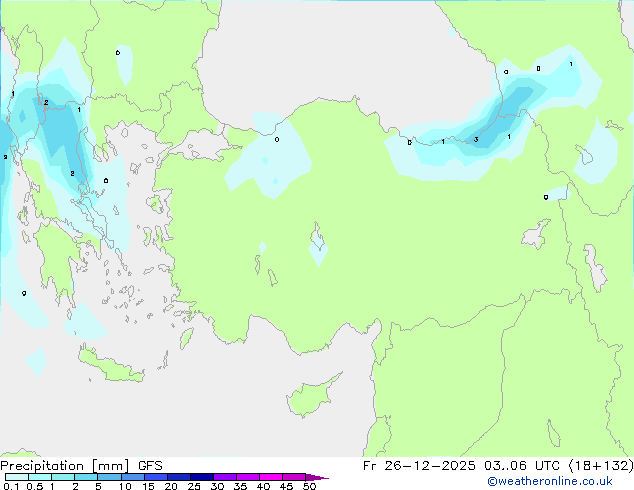Click the '50' legend scale label

coord(310,486)
